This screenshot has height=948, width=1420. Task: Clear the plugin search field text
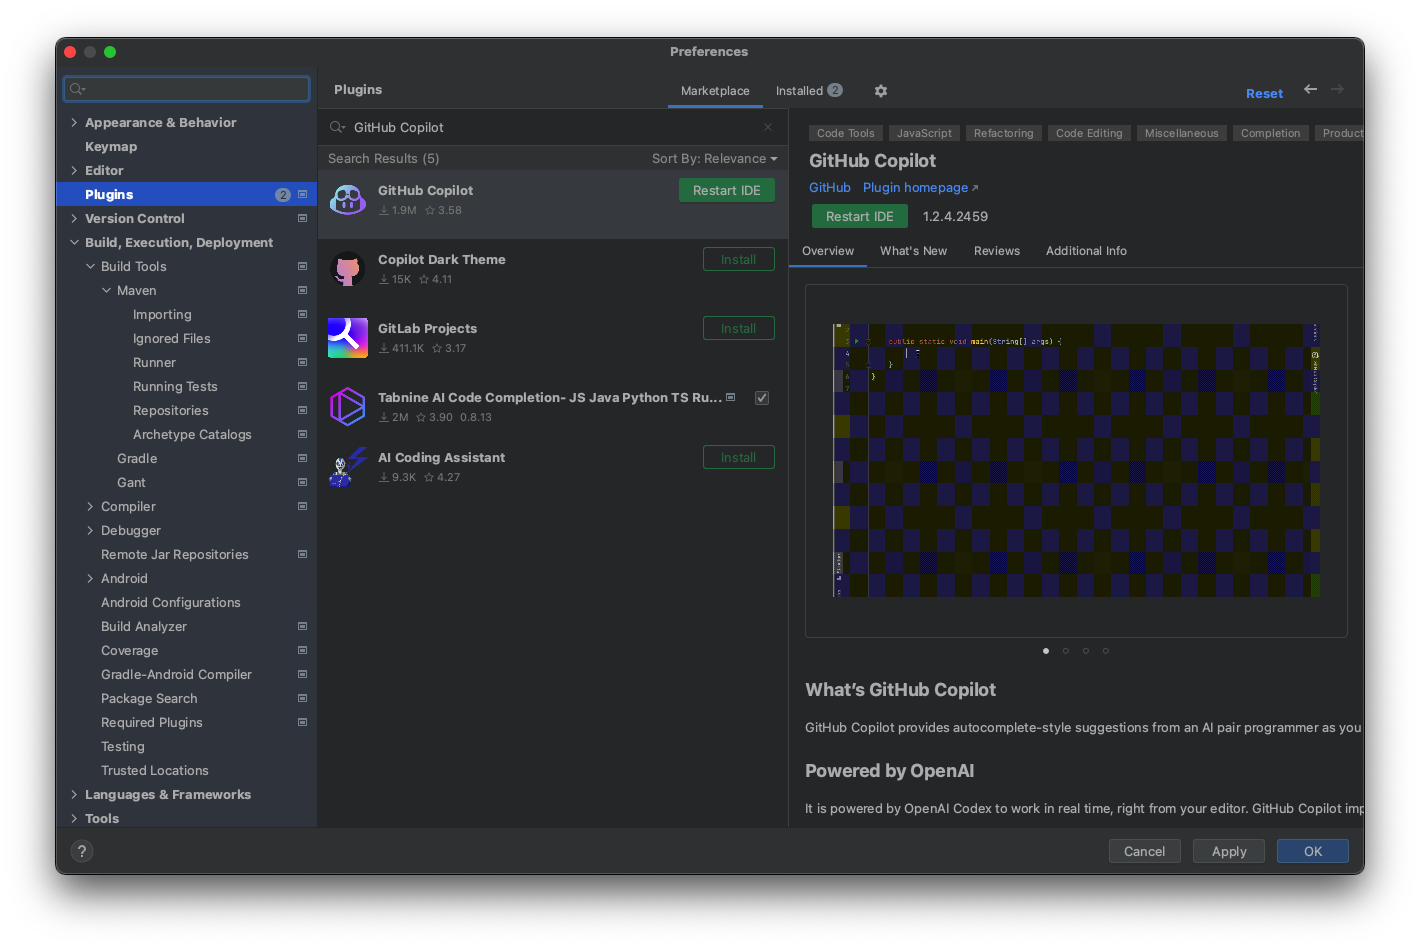(x=768, y=127)
